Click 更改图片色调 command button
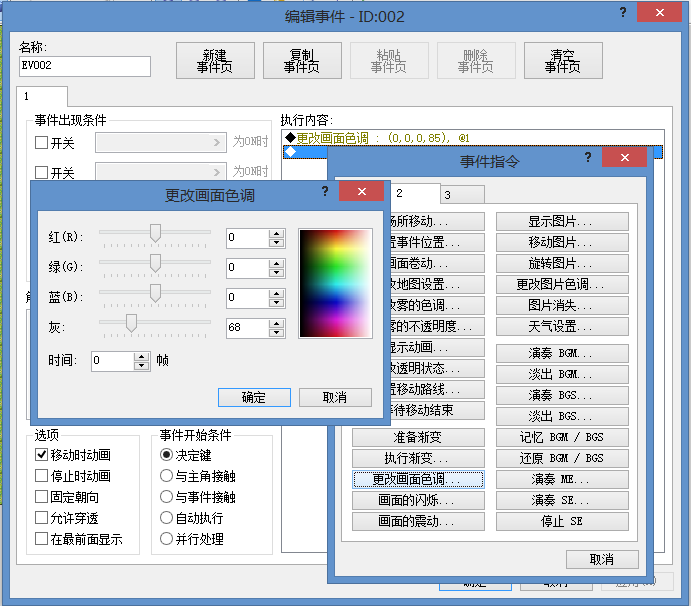The image size is (691, 606). pyautogui.click(x=562, y=285)
